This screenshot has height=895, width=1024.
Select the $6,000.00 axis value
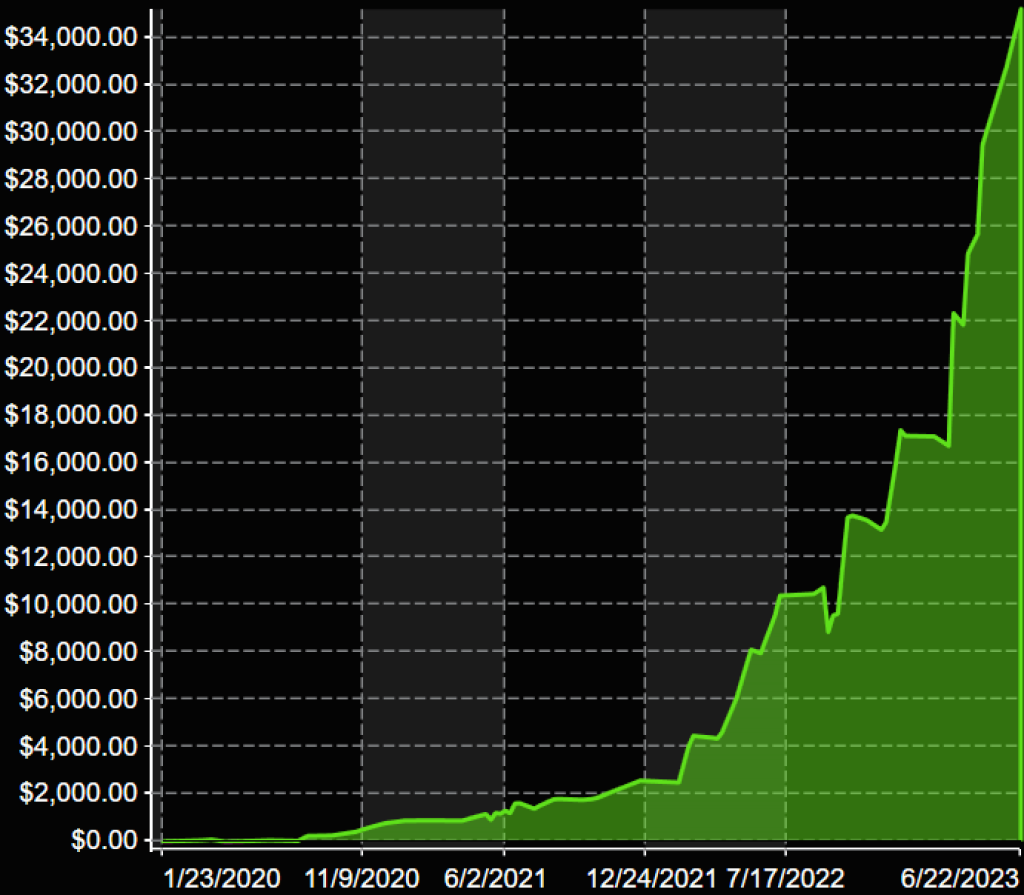coord(76,699)
